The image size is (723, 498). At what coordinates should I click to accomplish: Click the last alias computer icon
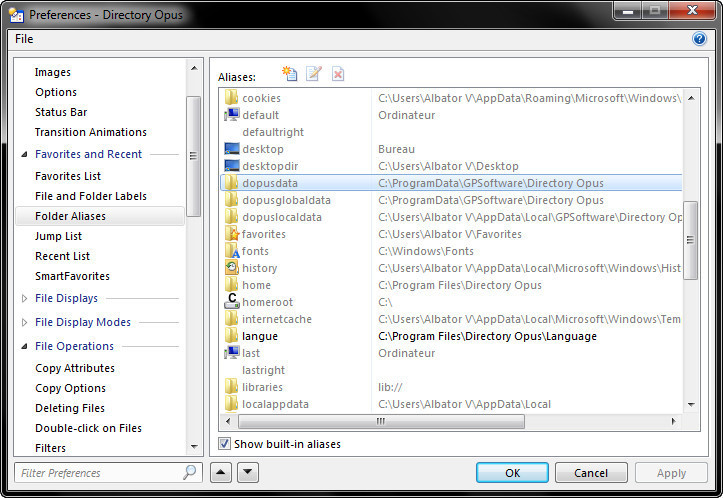pyautogui.click(x=231, y=353)
